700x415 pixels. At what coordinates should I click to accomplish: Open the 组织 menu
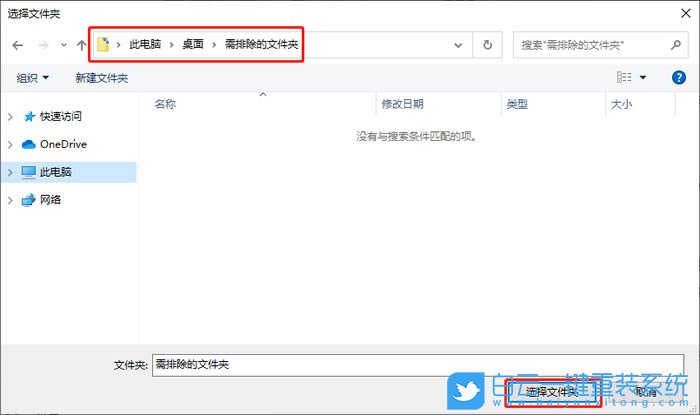coord(32,78)
